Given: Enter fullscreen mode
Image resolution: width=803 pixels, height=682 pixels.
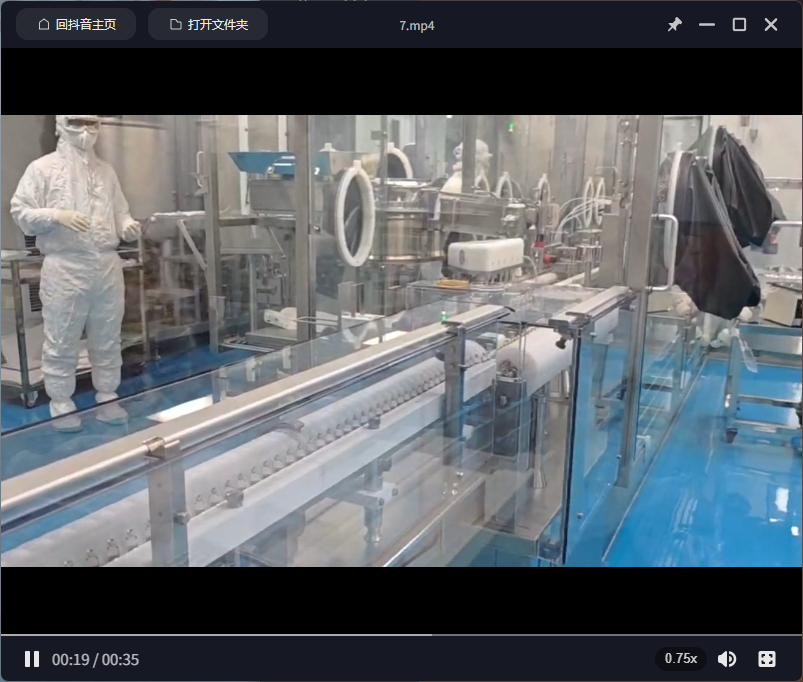Looking at the screenshot, I should click(x=767, y=659).
